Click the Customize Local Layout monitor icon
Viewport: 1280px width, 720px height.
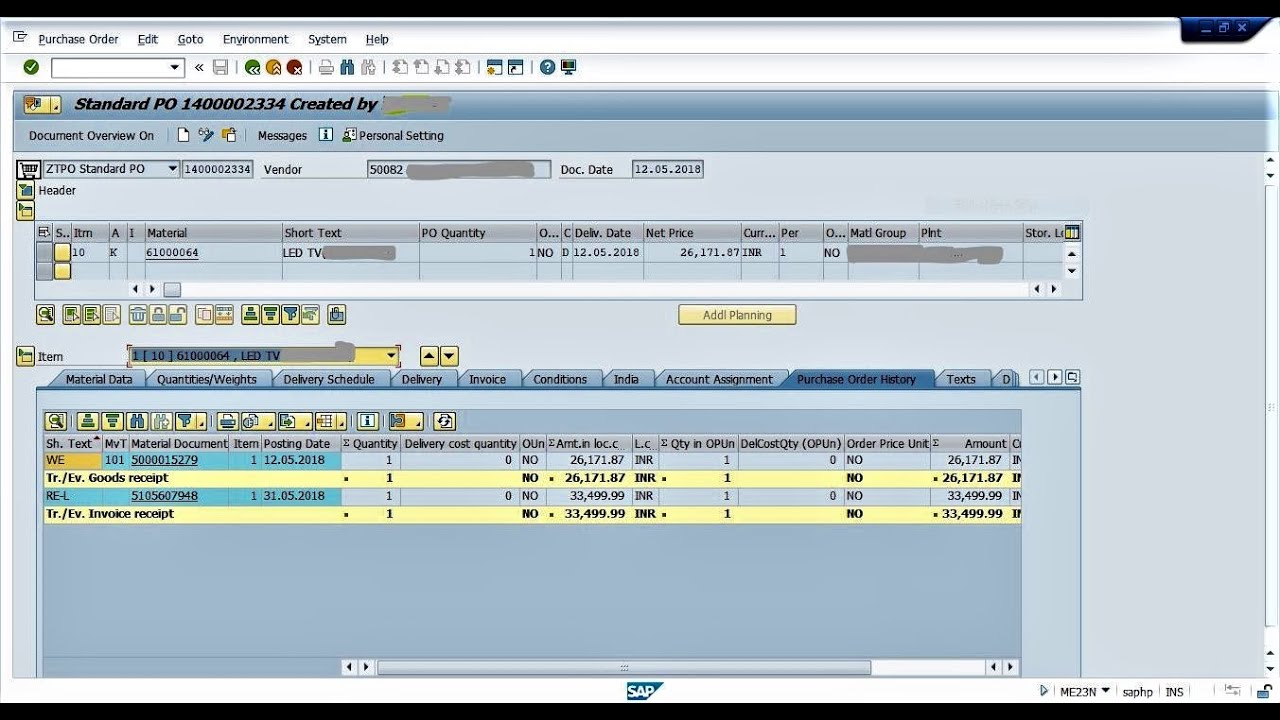click(x=568, y=67)
